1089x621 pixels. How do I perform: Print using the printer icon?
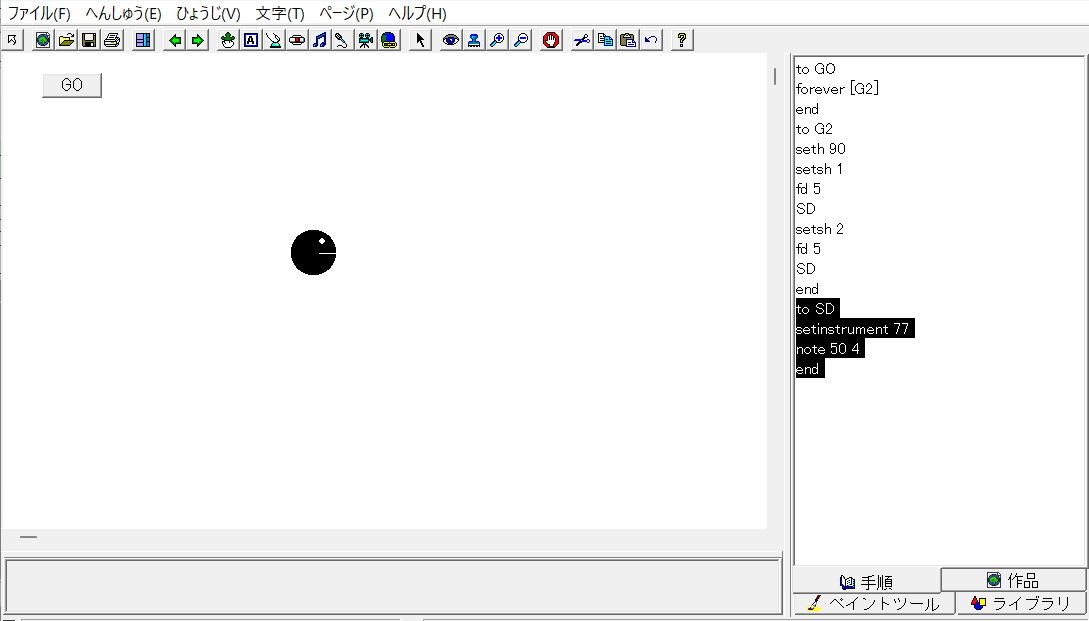click(x=112, y=40)
